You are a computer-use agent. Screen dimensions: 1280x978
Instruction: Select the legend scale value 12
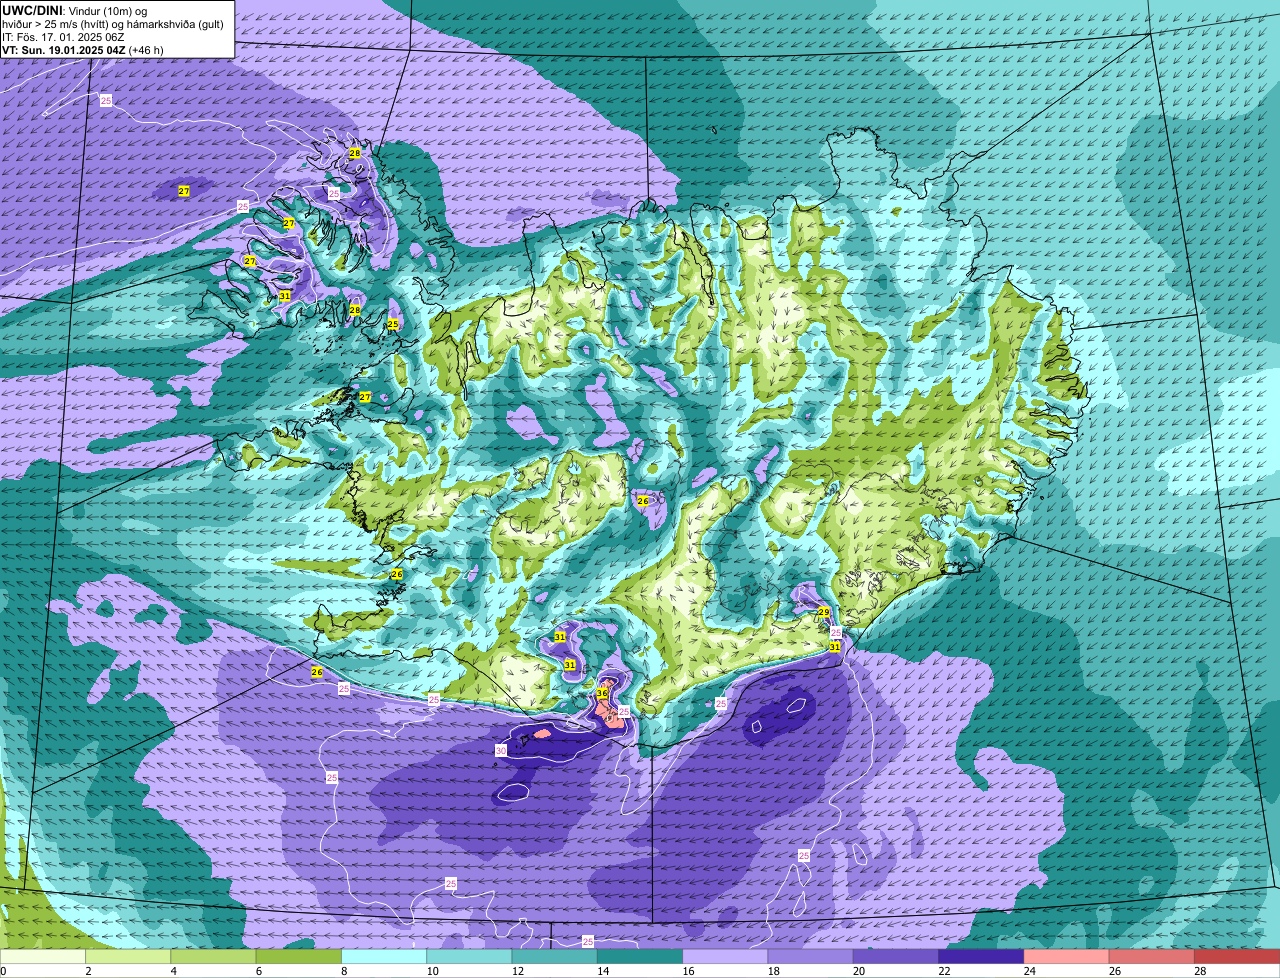coord(517,971)
